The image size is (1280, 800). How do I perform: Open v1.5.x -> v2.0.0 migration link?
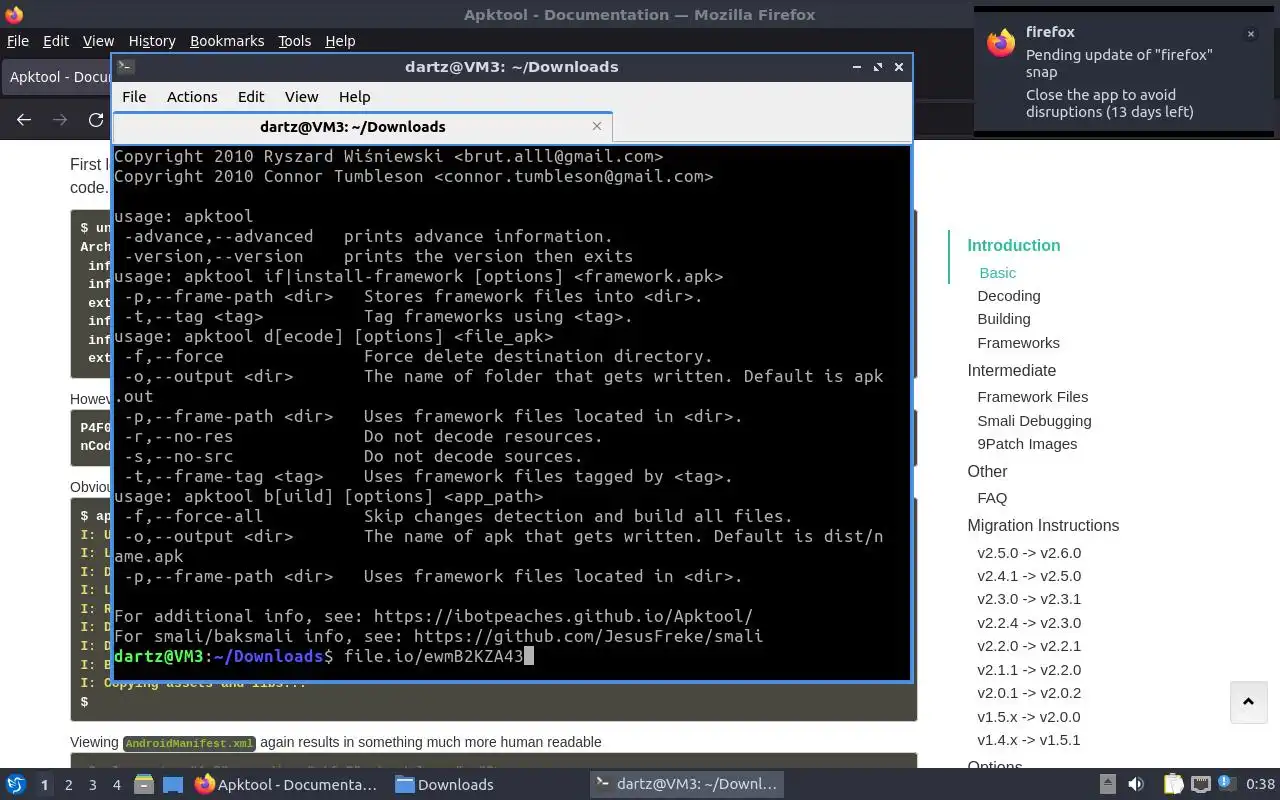click(x=1029, y=717)
